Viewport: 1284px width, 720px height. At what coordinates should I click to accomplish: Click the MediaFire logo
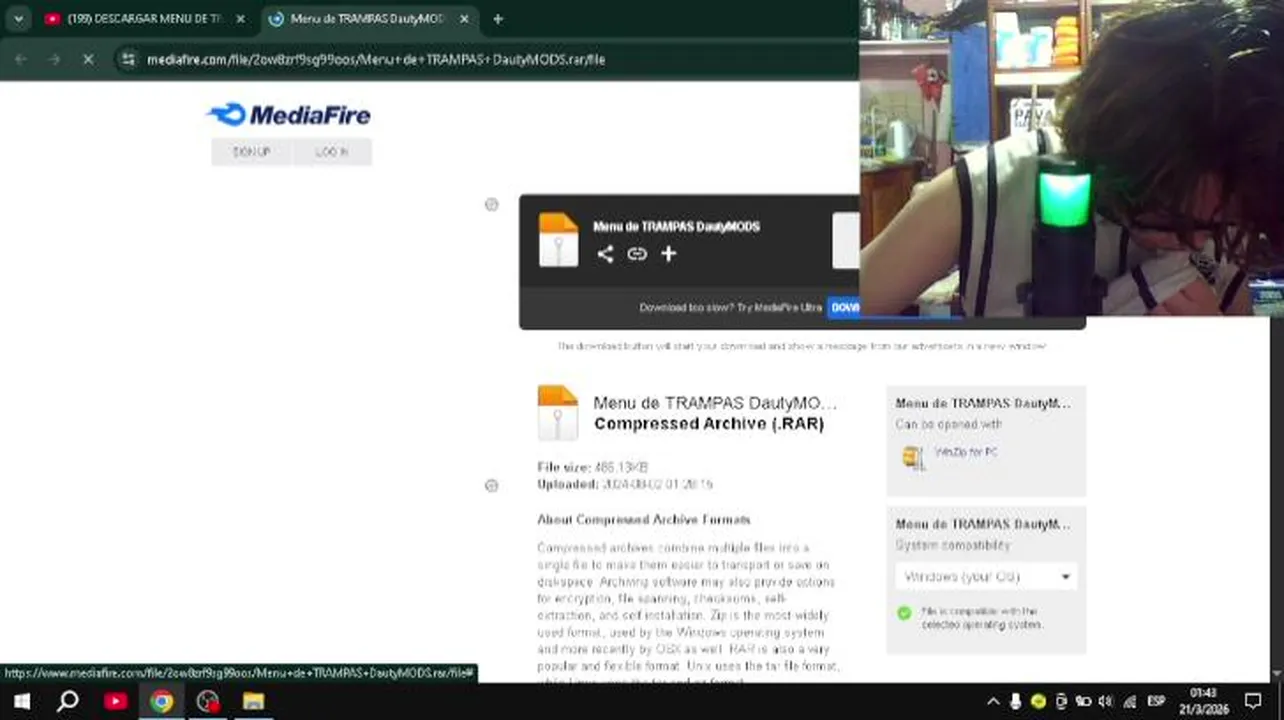point(289,114)
